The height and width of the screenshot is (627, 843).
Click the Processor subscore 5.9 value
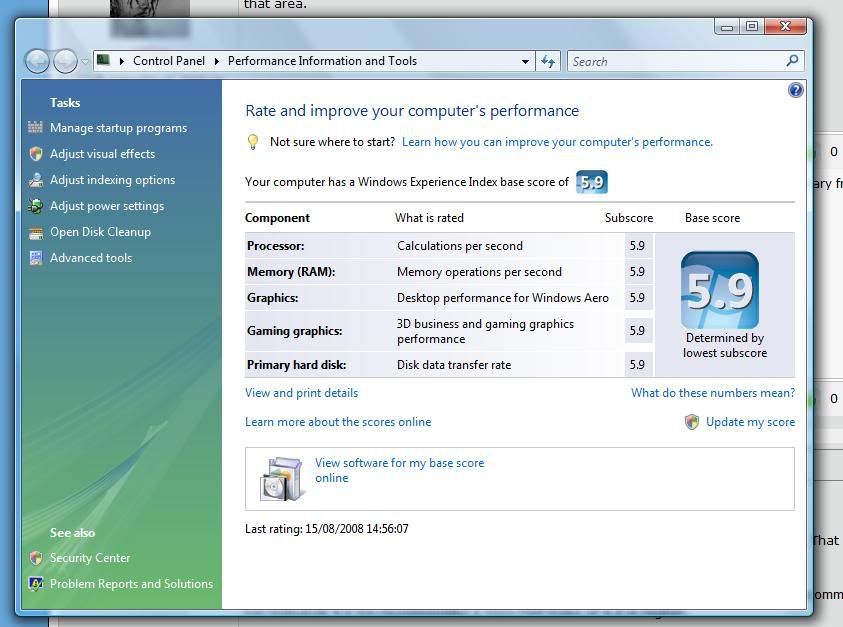[637, 246]
